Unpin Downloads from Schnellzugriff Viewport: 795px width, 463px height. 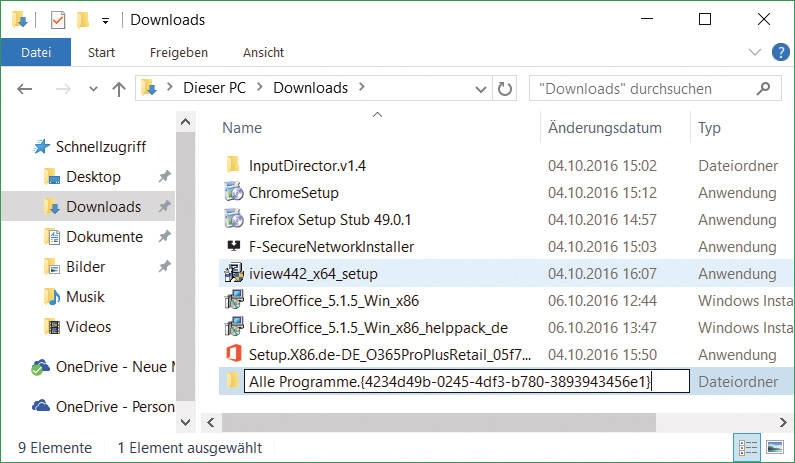pyautogui.click(x=164, y=206)
